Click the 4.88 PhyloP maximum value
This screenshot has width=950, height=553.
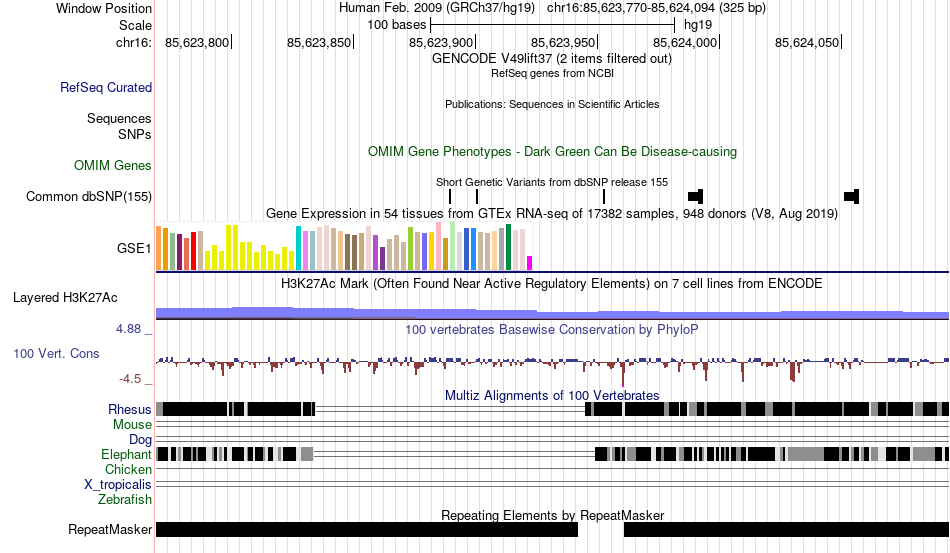[128, 329]
